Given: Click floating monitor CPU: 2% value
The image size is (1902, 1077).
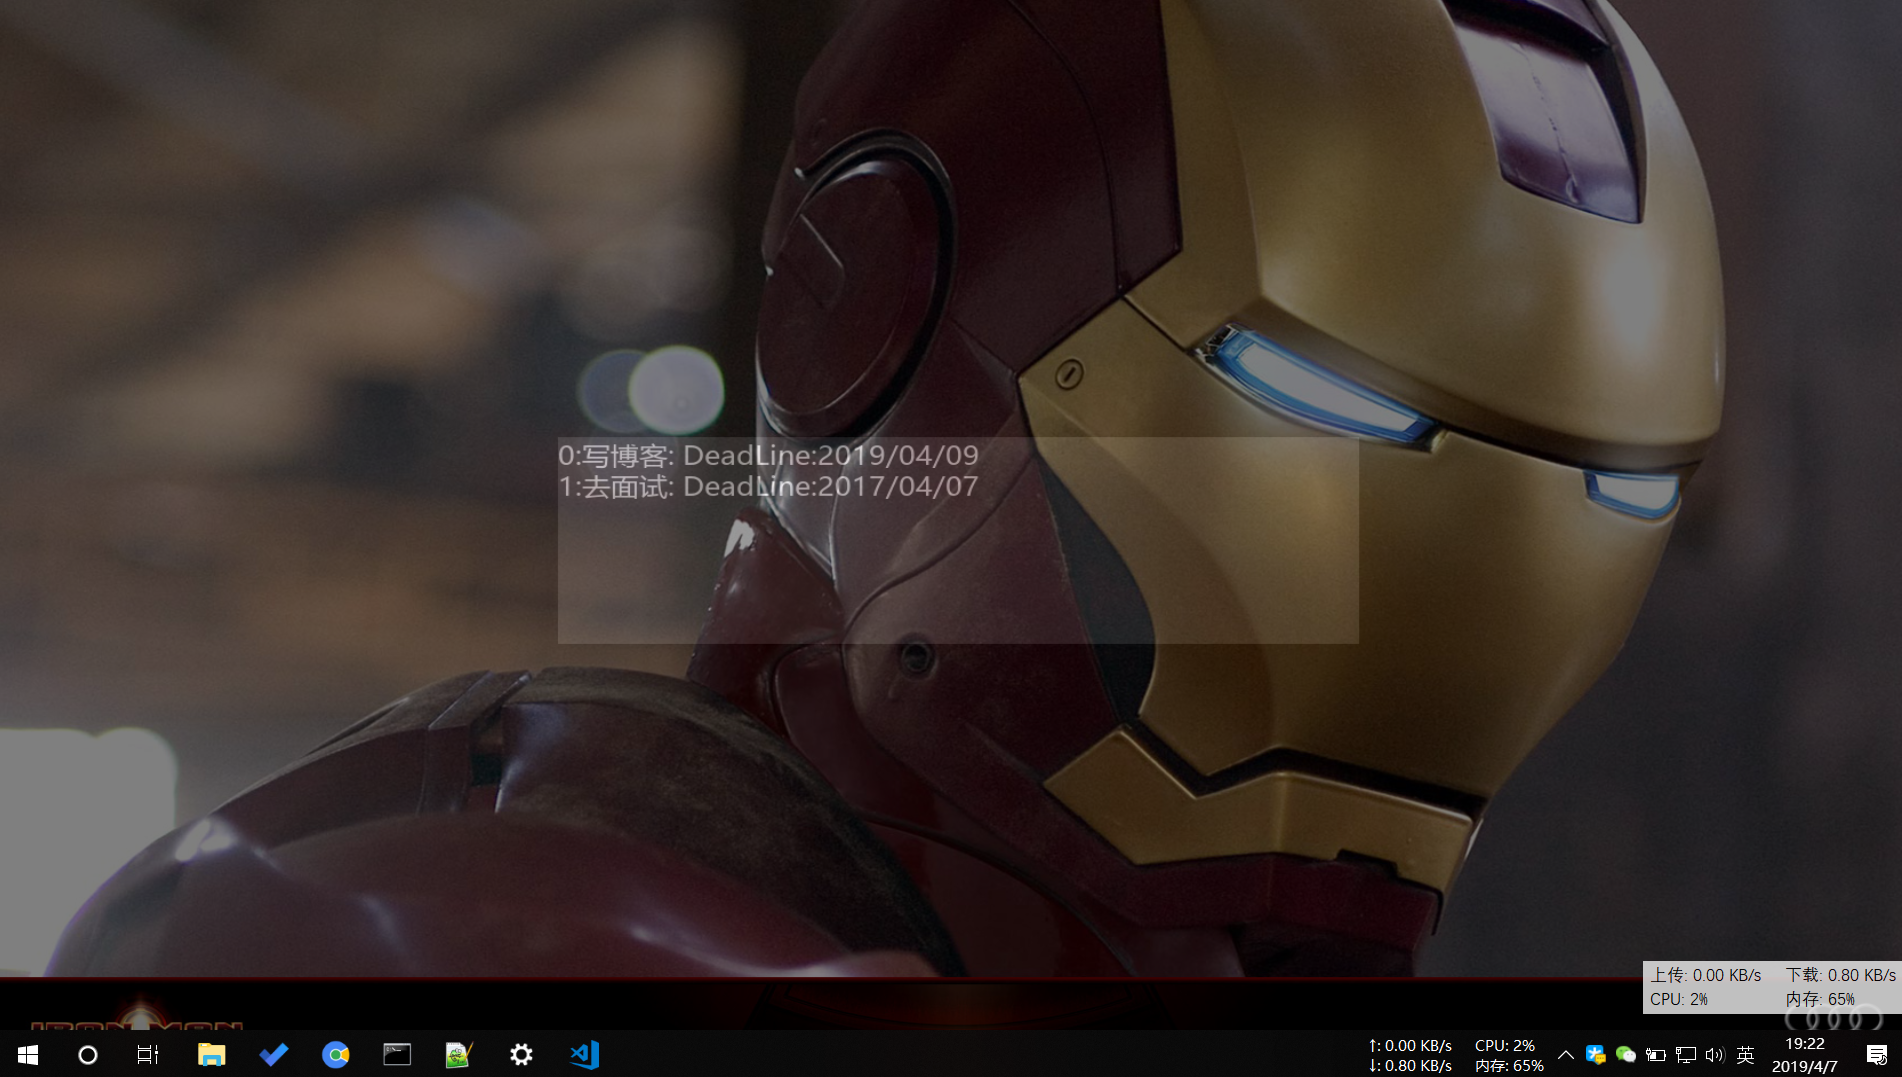Looking at the screenshot, I should point(1679,999).
